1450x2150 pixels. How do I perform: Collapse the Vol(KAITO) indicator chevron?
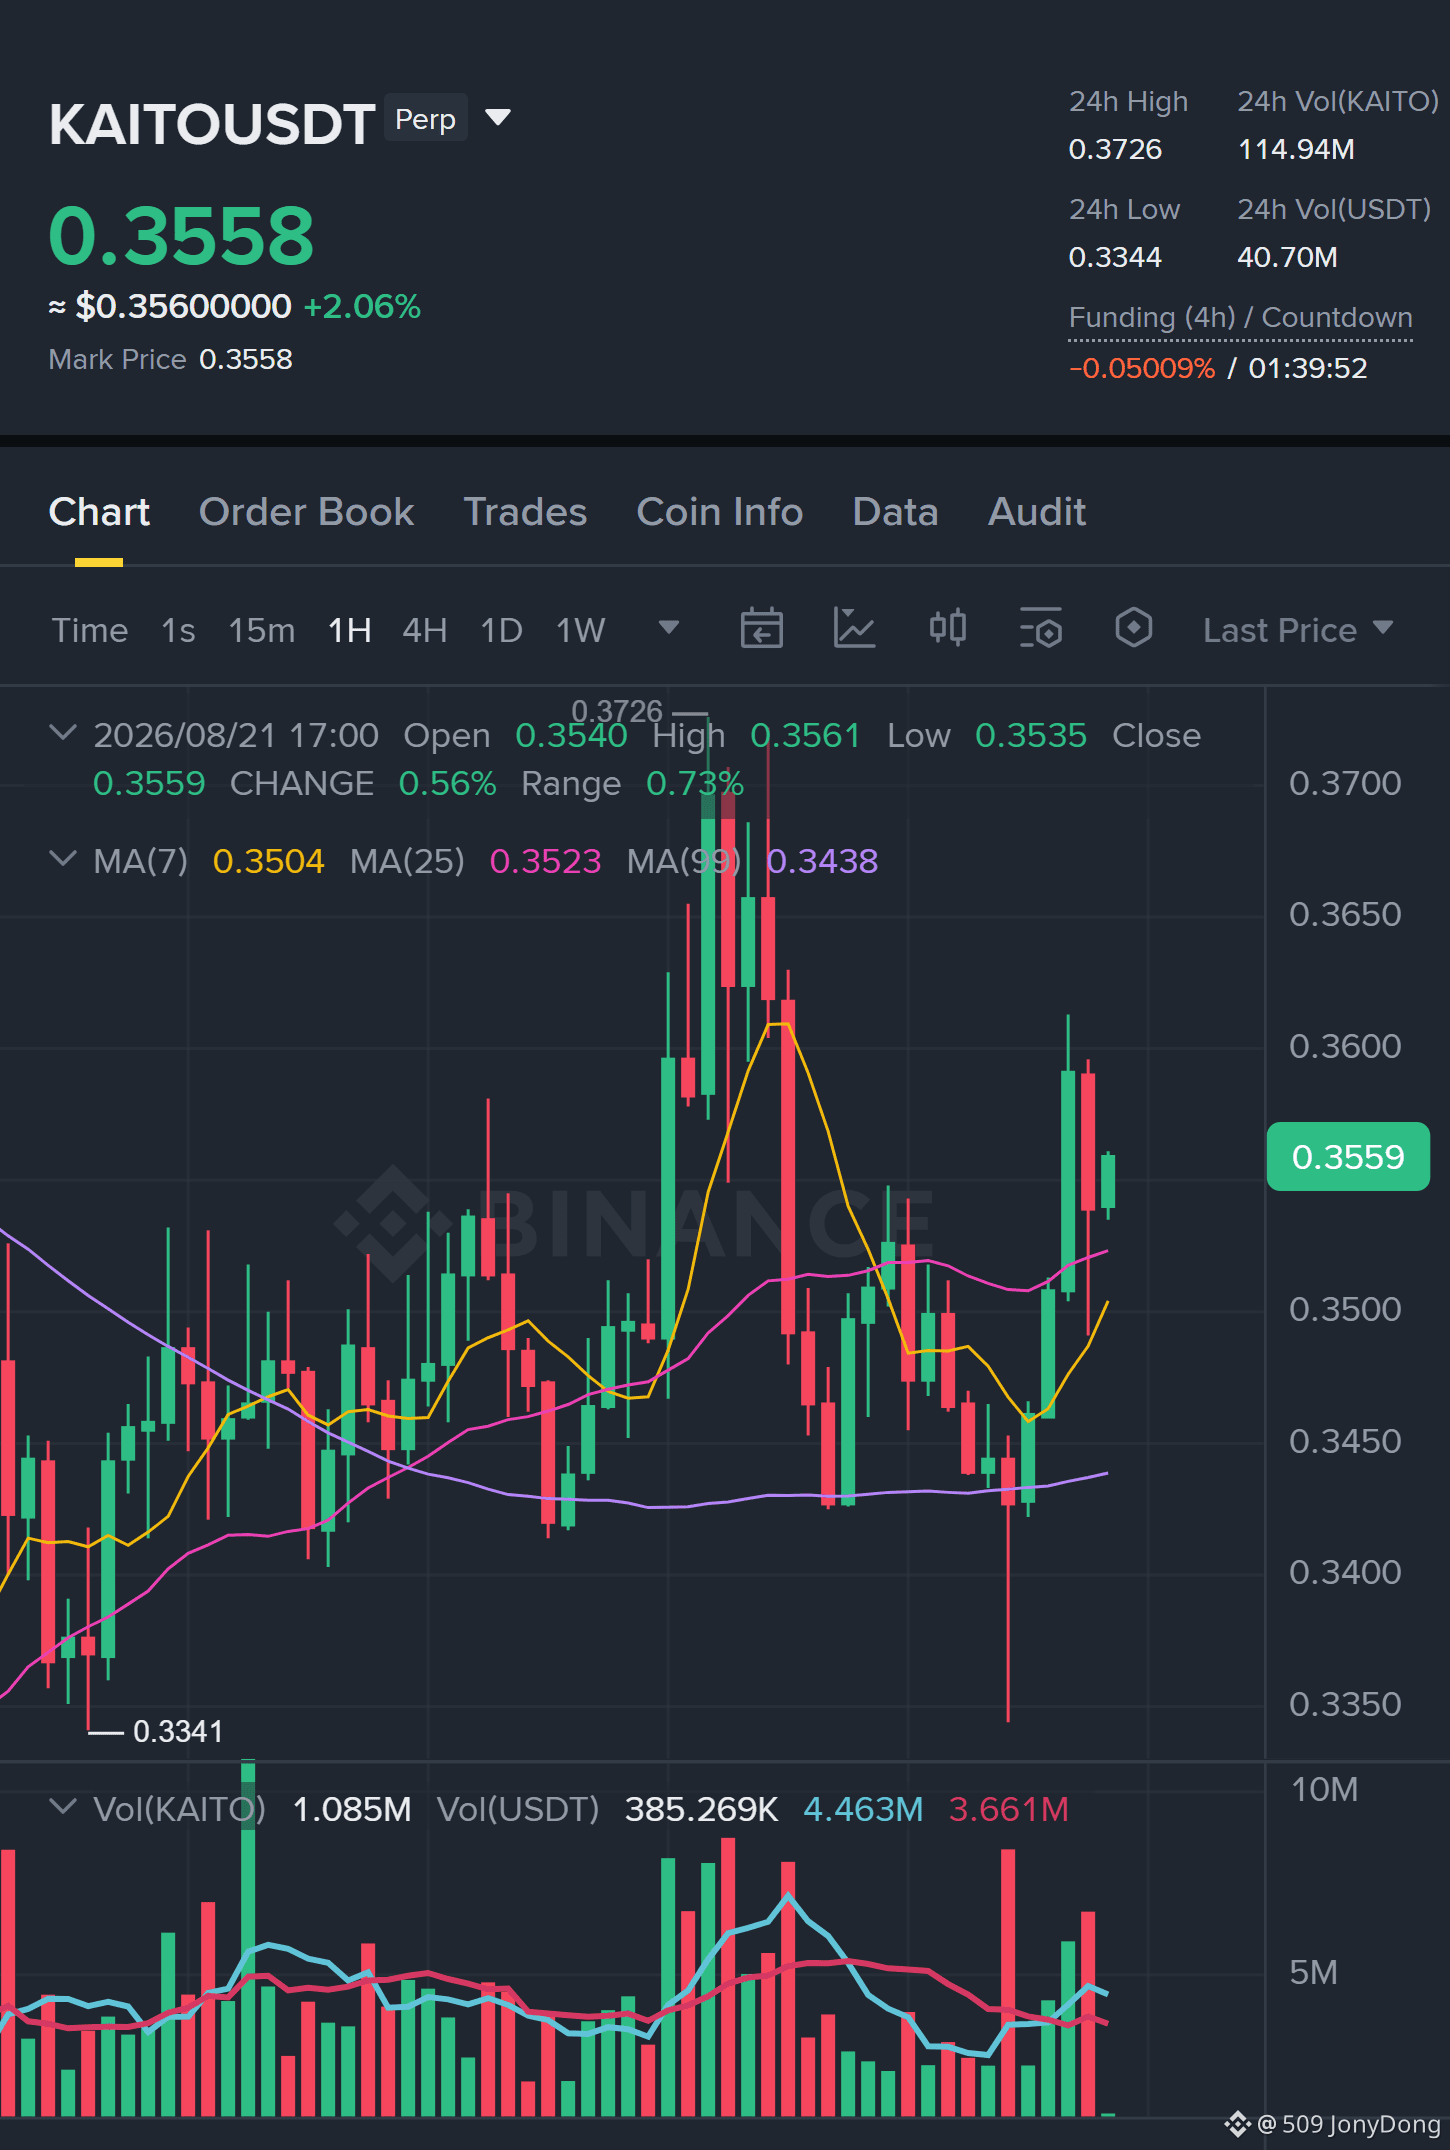63,1807
